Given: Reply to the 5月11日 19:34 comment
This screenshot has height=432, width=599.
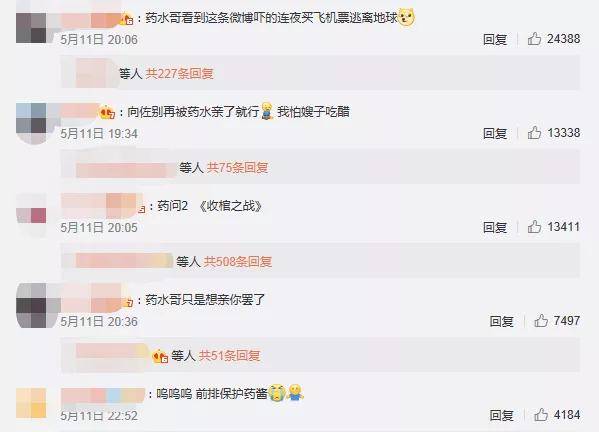Looking at the screenshot, I should [495, 133].
